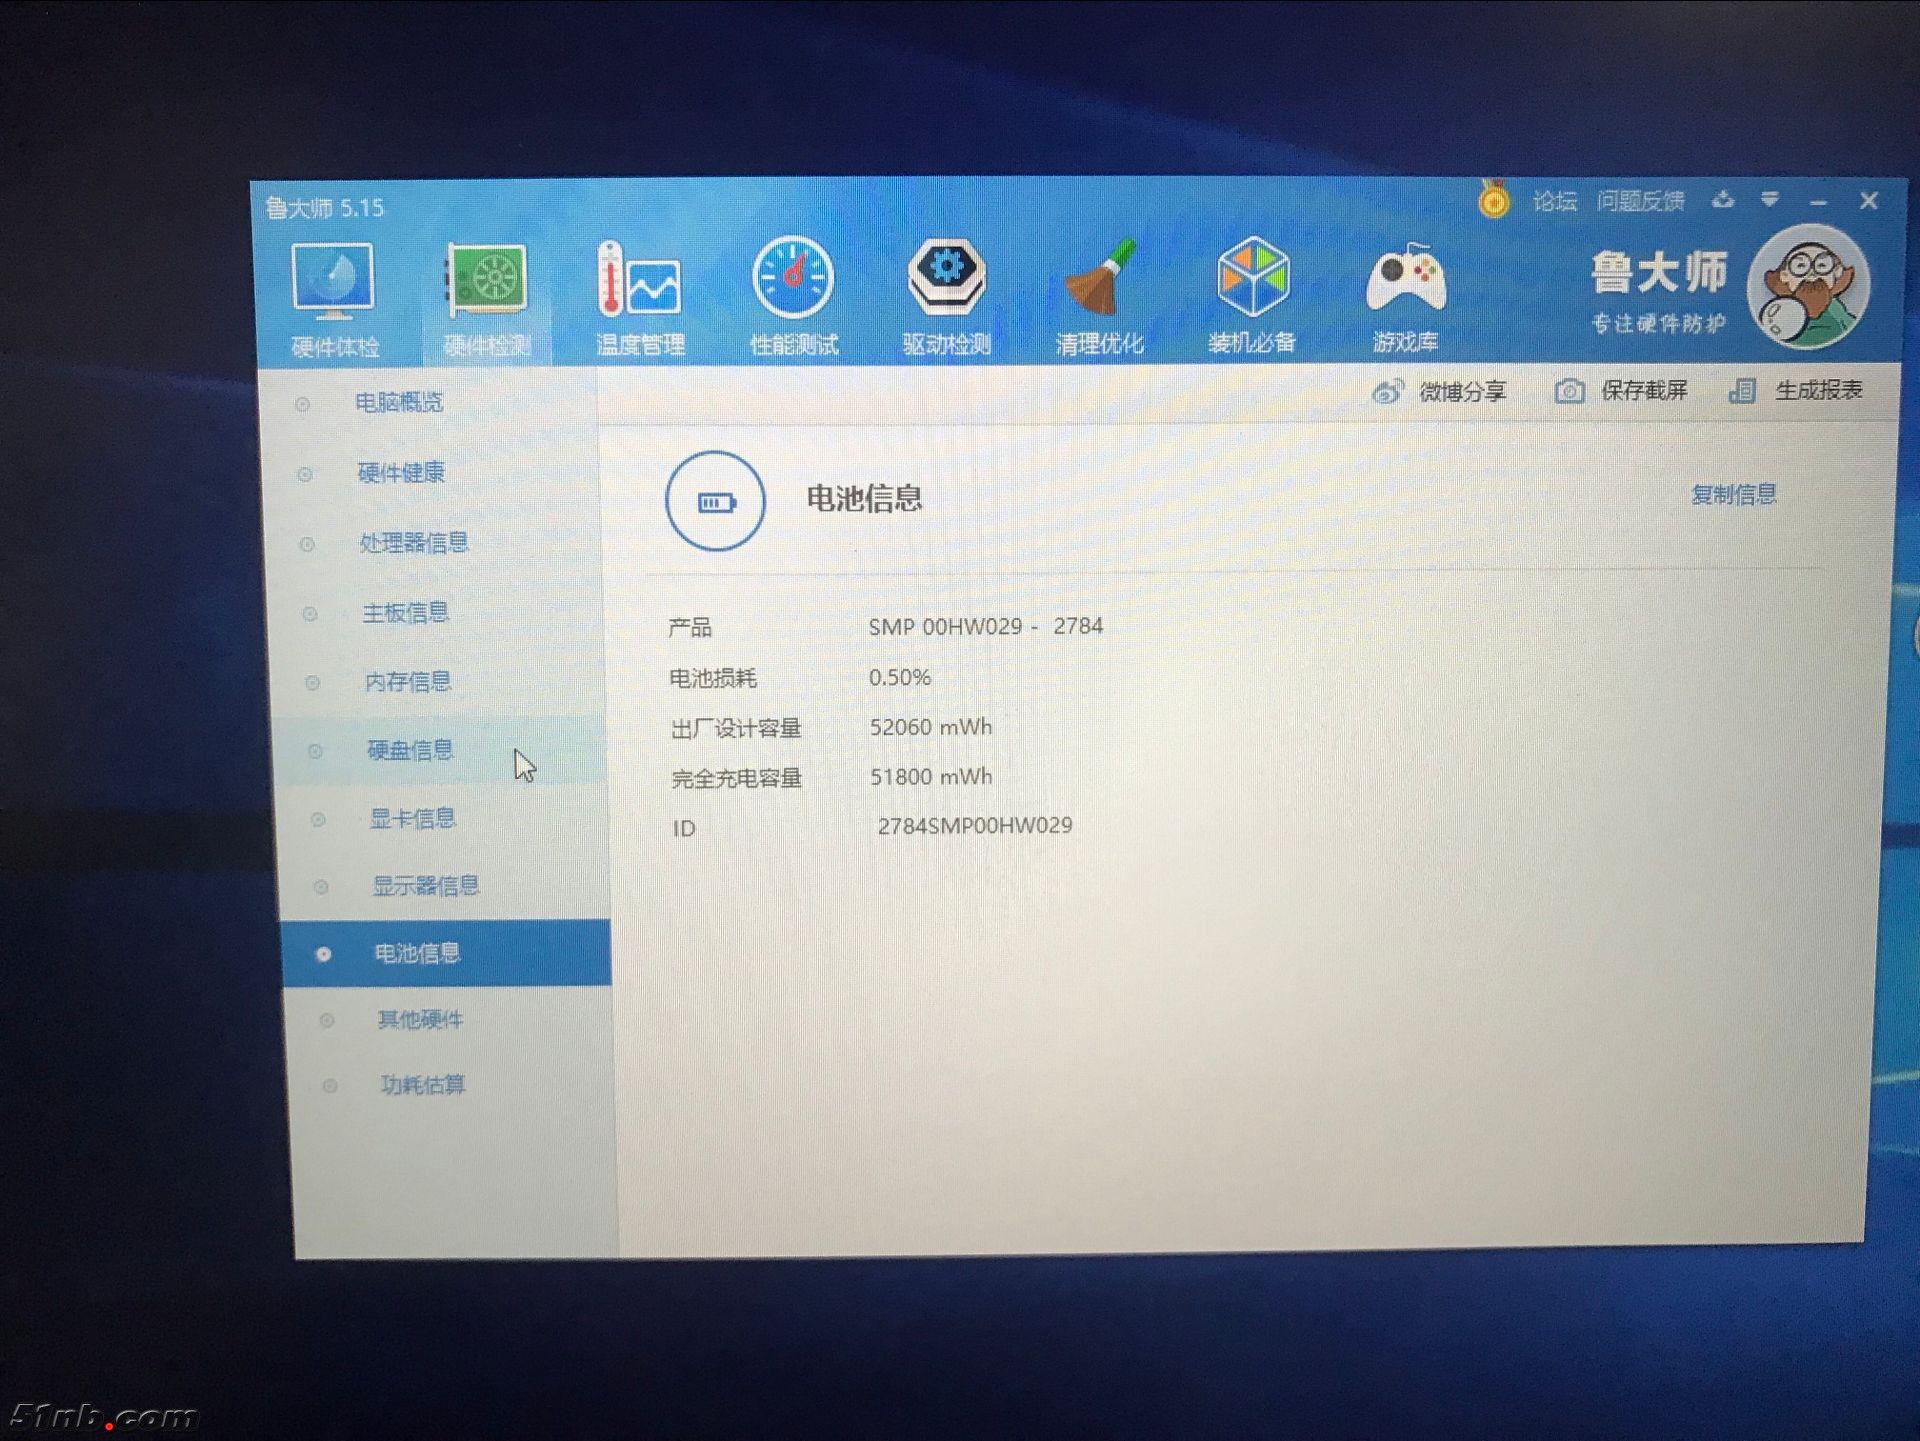Select 电脑概览 radio item in sidebar

[399, 403]
